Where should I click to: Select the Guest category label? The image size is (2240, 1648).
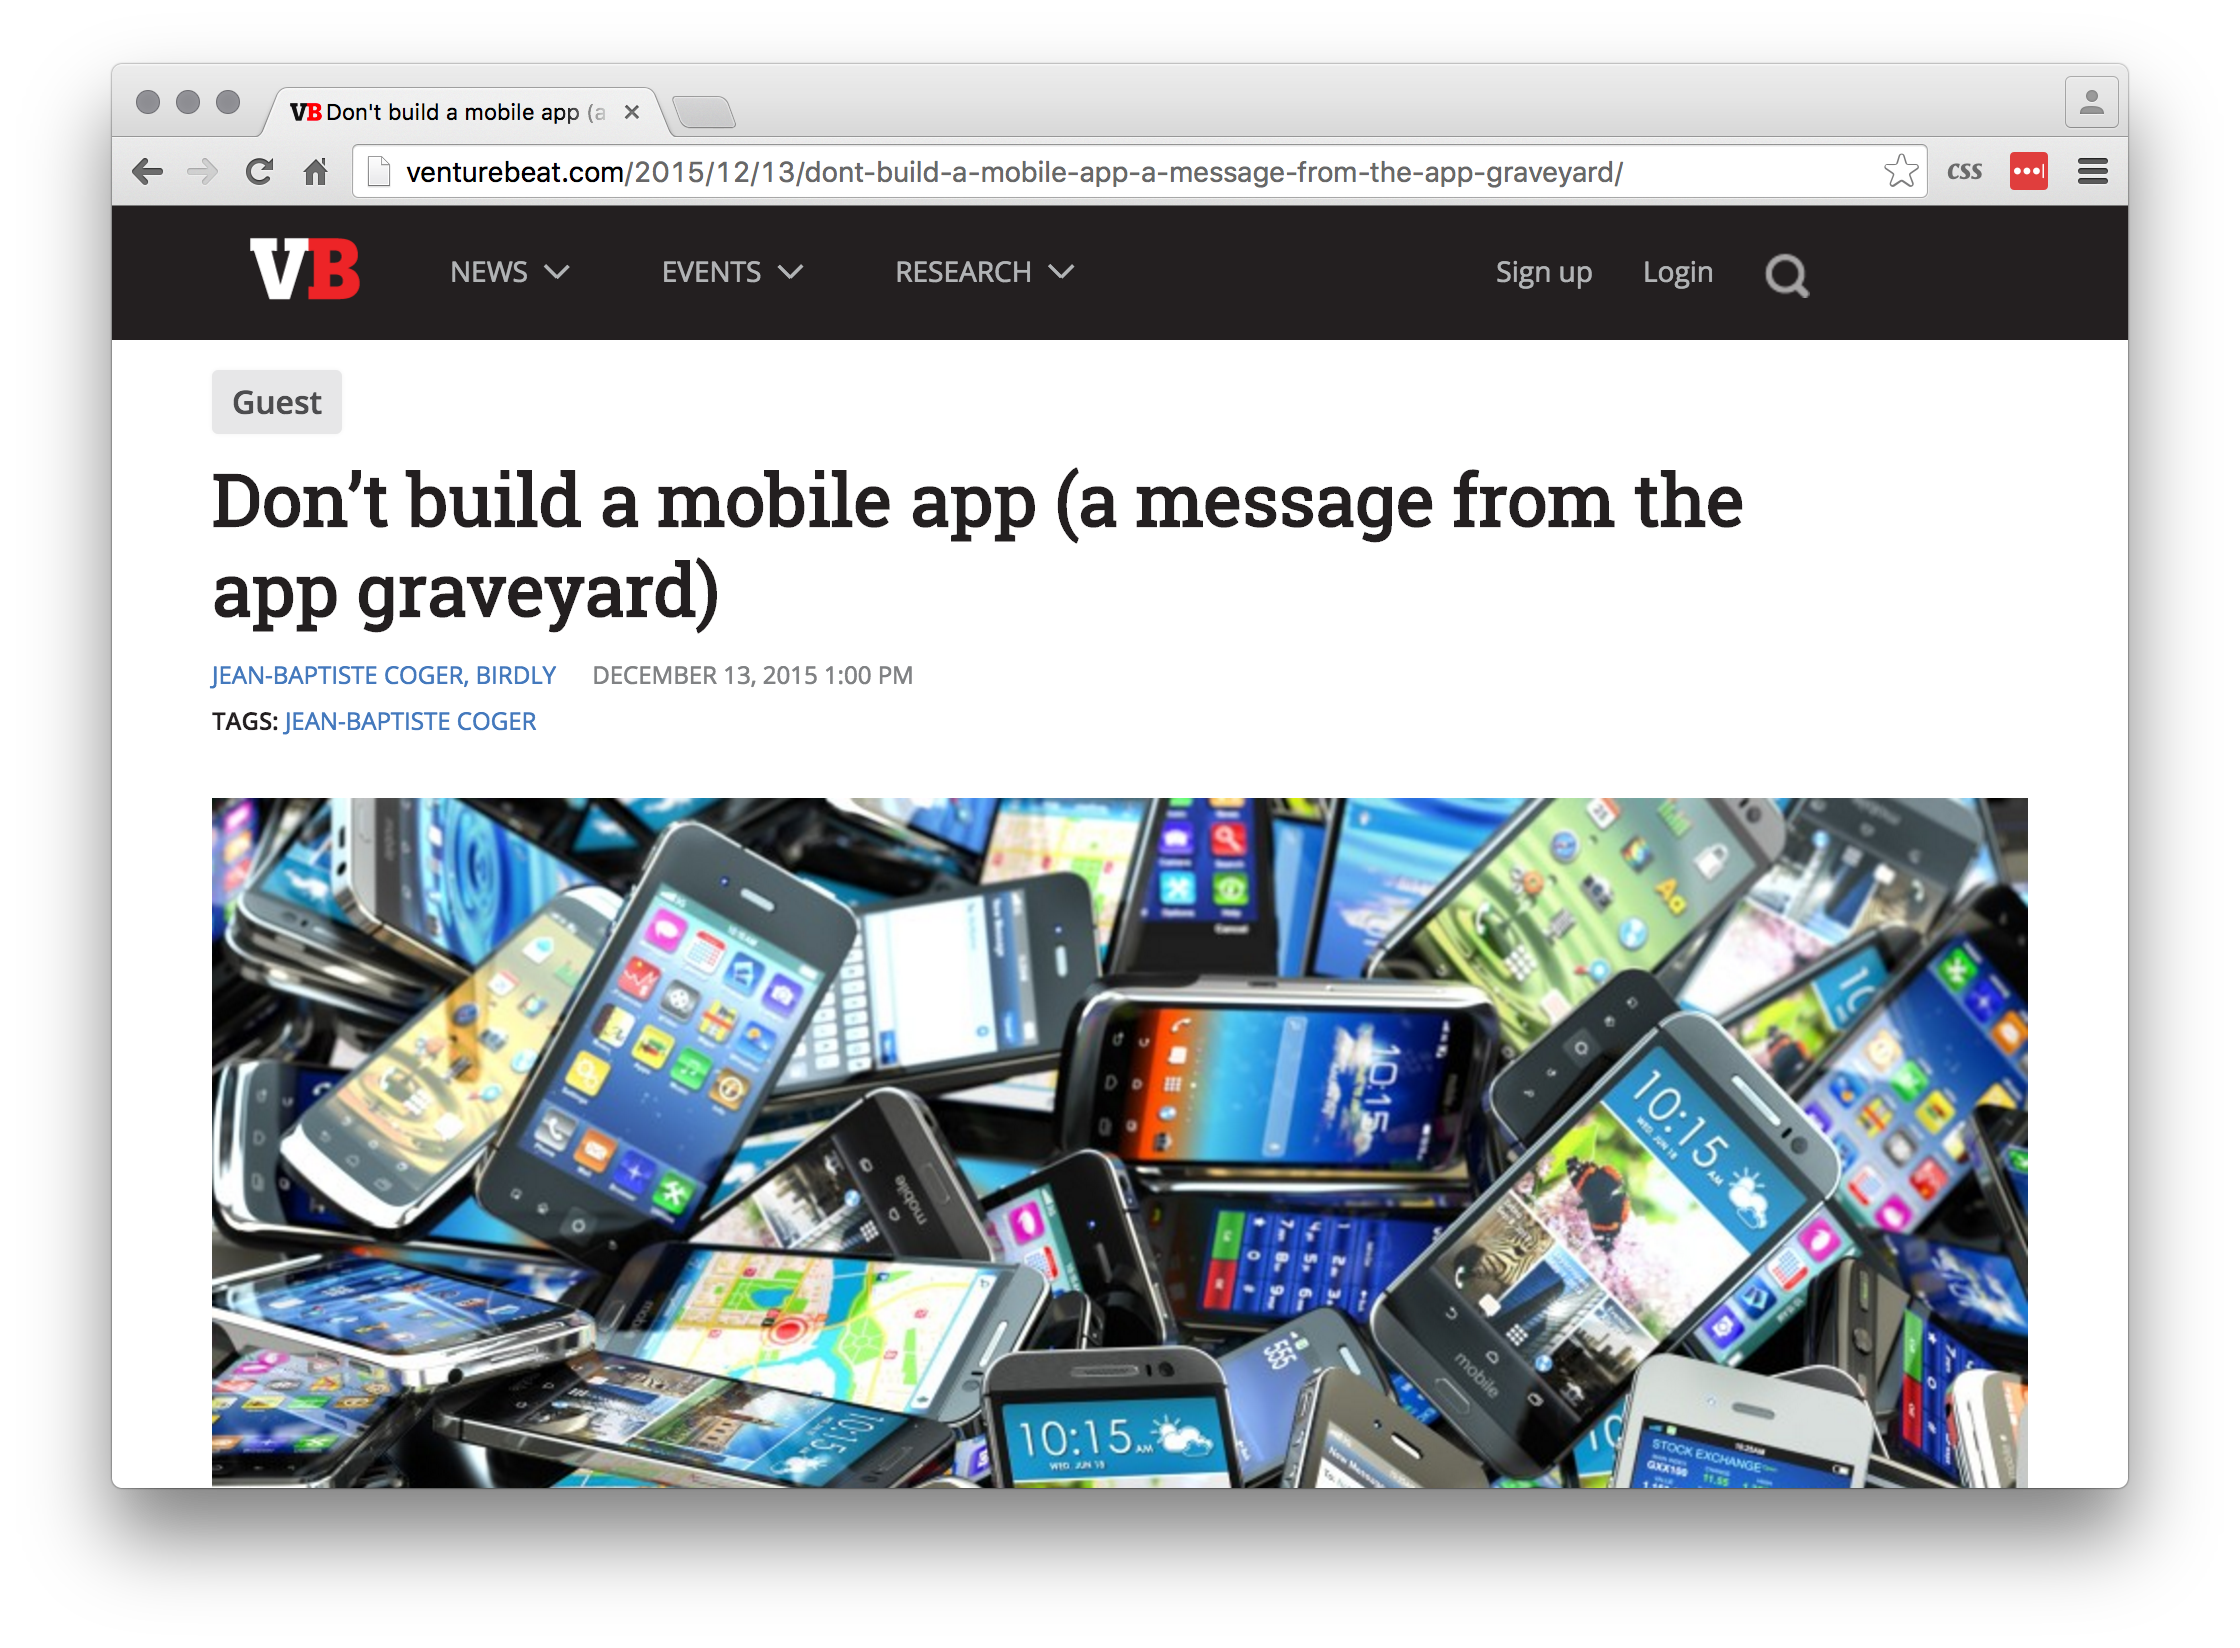276,402
